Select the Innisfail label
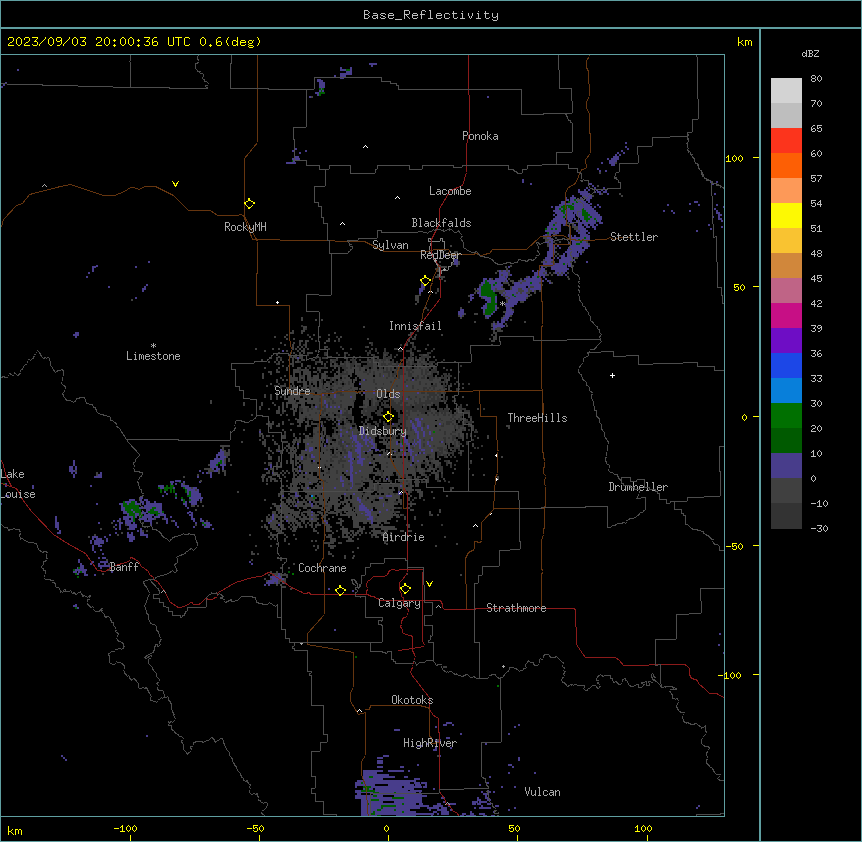This screenshot has height=842, width=862. (415, 326)
